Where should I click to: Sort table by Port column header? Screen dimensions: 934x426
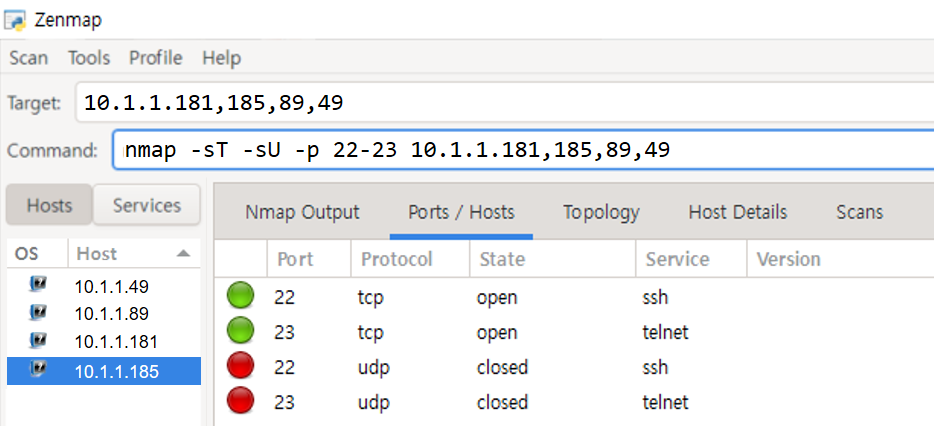[309, 259]
